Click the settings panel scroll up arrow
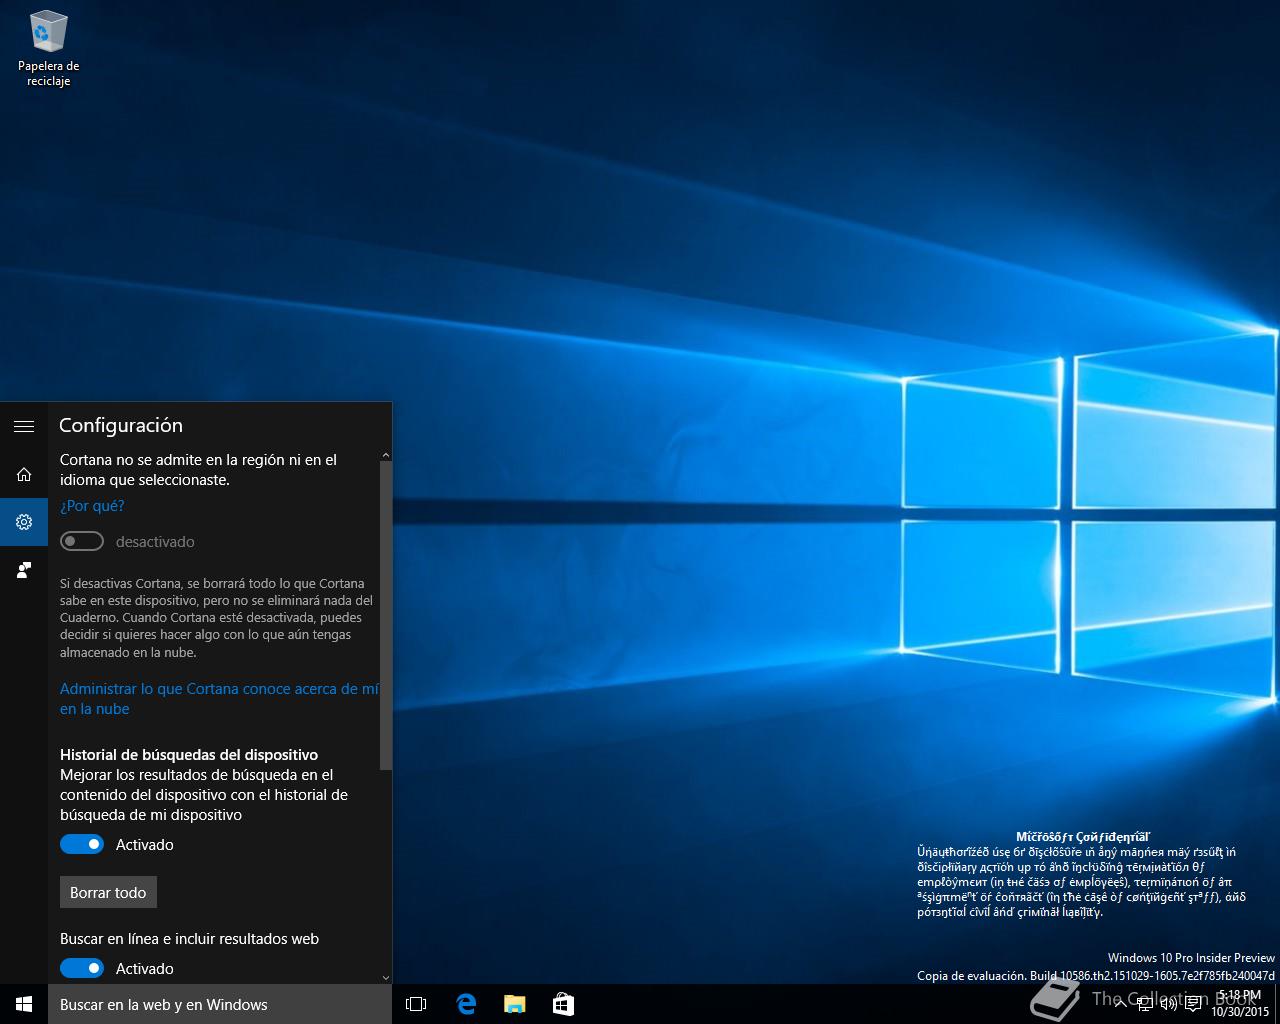 (386, 456)
